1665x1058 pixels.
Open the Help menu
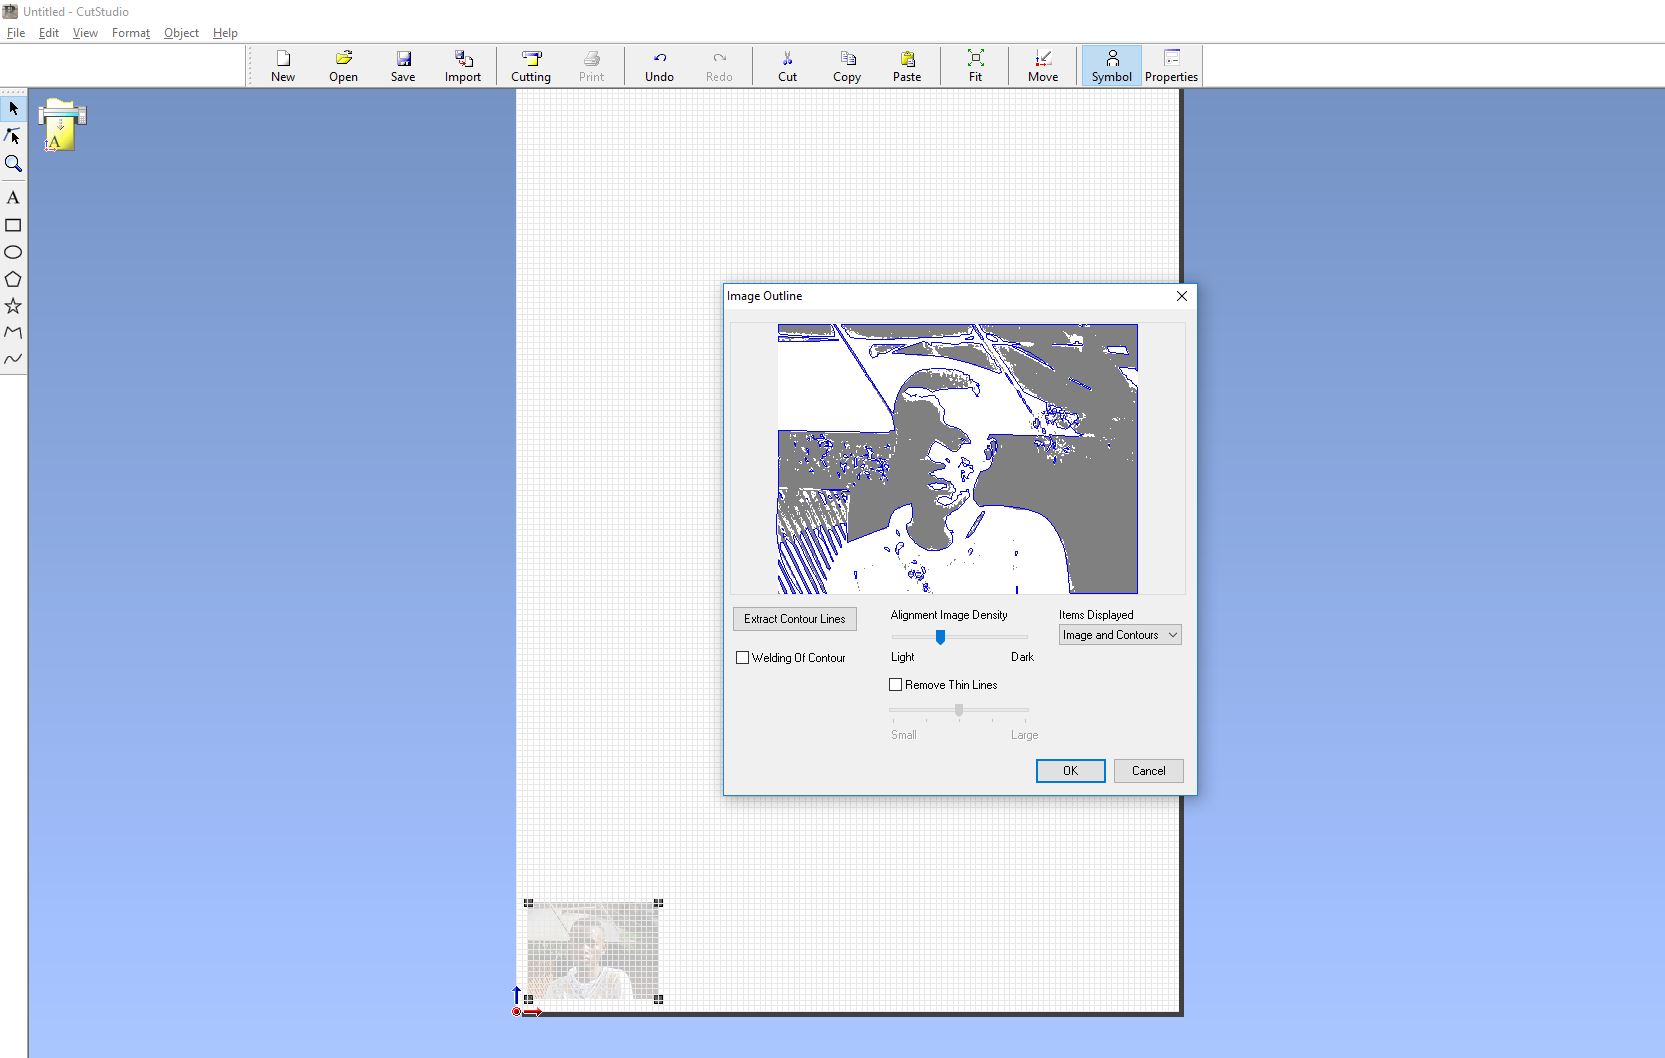click(x=225, y=33)
